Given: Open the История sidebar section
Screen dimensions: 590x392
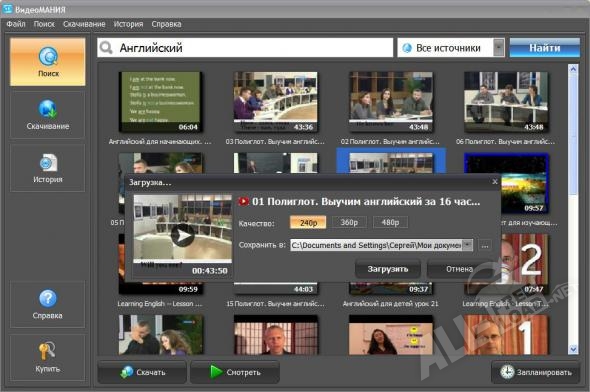Looking at the screenshot, I should point(48,168).
